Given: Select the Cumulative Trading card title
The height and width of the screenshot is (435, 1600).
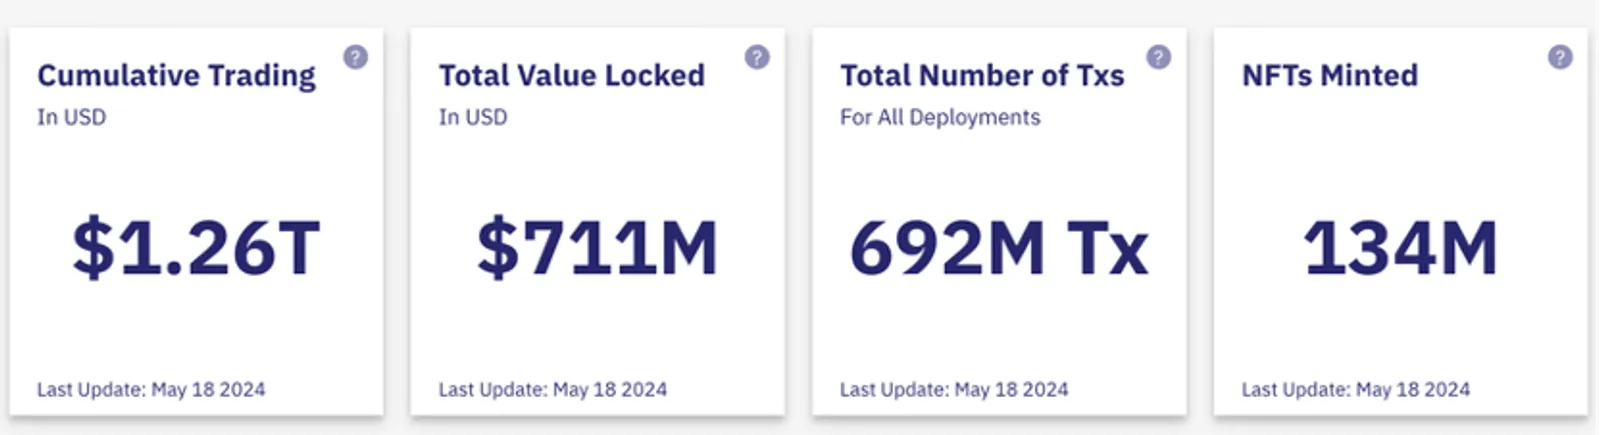Looking at the screenshot, I should [176, 76].
